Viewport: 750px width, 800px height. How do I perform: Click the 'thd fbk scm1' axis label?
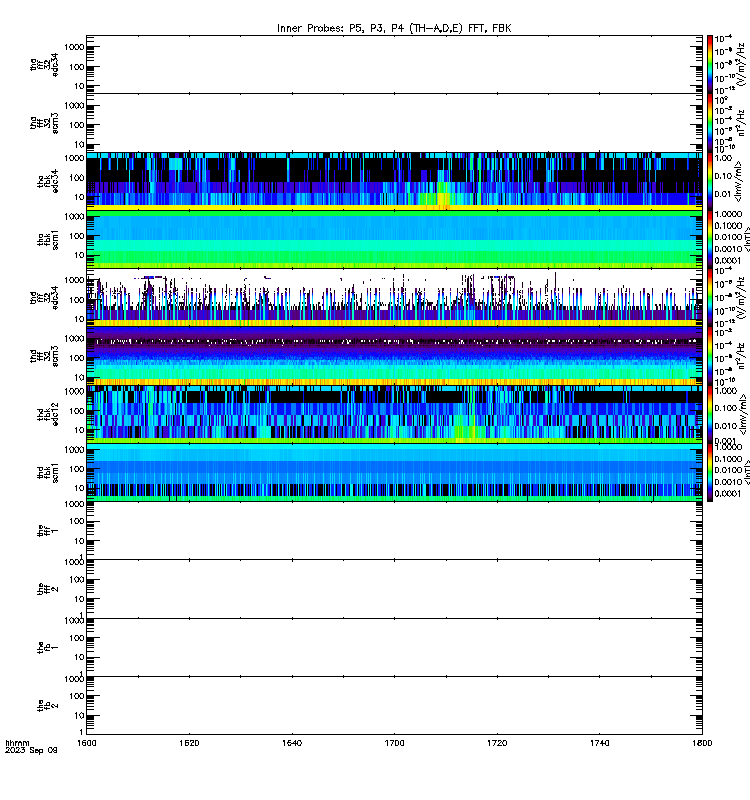tap(48, 472)
